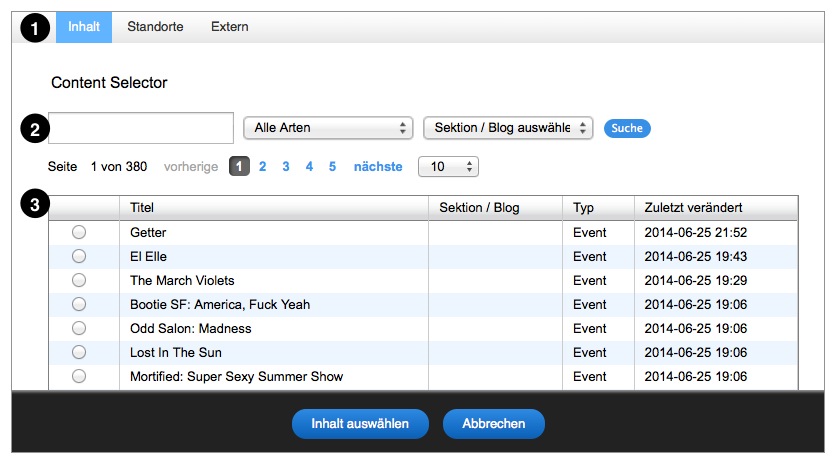Select Odd Salon: Madness radio button
Viewport: 835px width, 463px height.
click(79, 328)
